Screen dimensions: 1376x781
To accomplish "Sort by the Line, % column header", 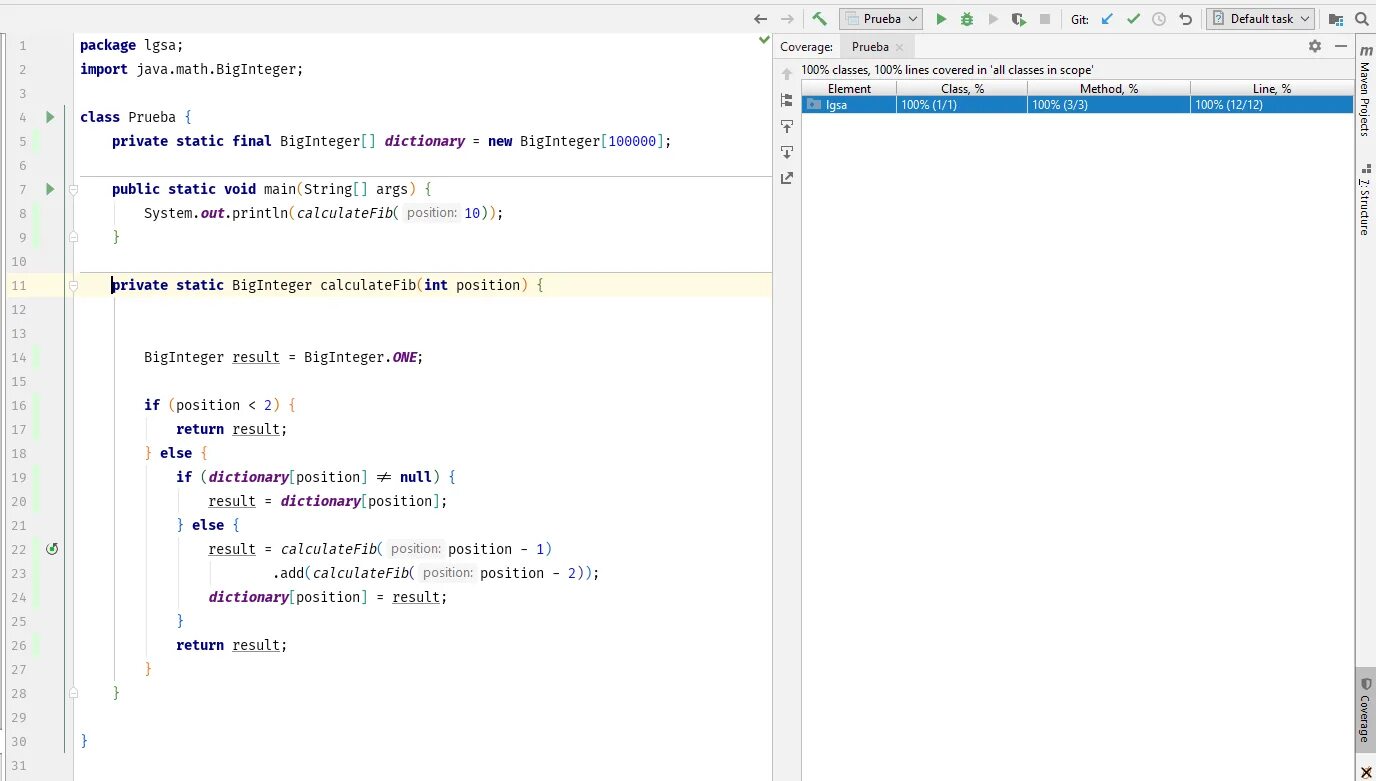I will click(x=1272, y=89).
